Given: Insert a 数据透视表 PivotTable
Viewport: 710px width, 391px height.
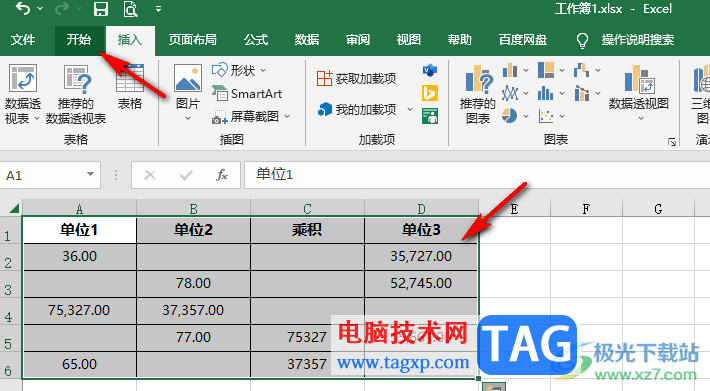Looking at the screenshot, I should click(23, 94).
